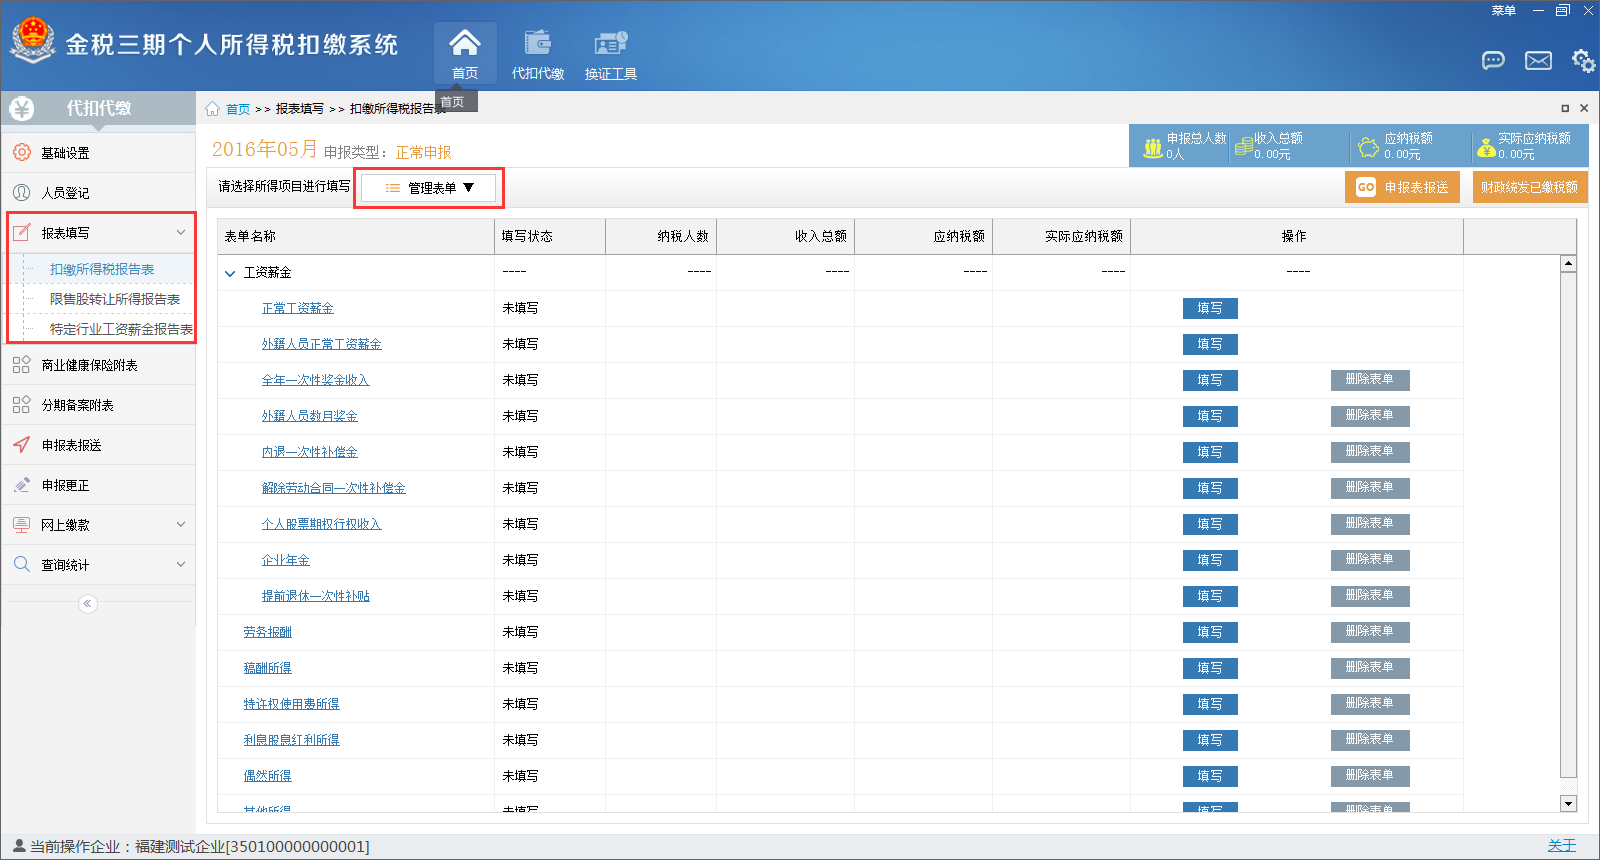Open the 劳务报酬 form link

(x=267, y=632)
